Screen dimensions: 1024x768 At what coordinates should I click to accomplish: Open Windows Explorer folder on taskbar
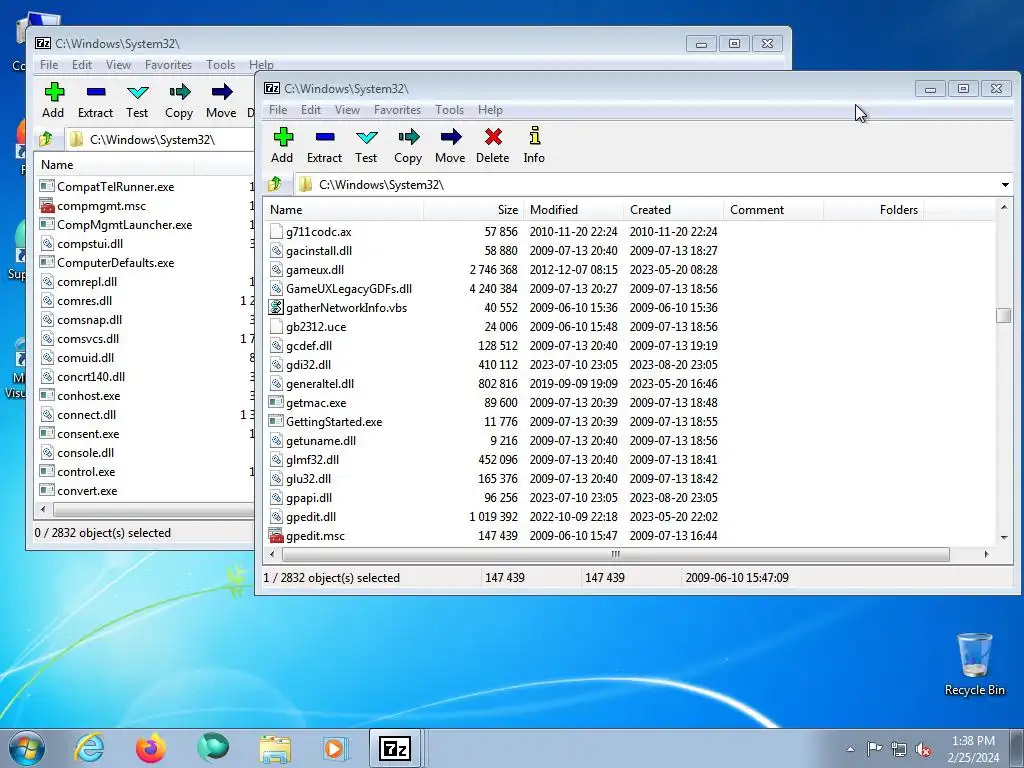point(275,748)
